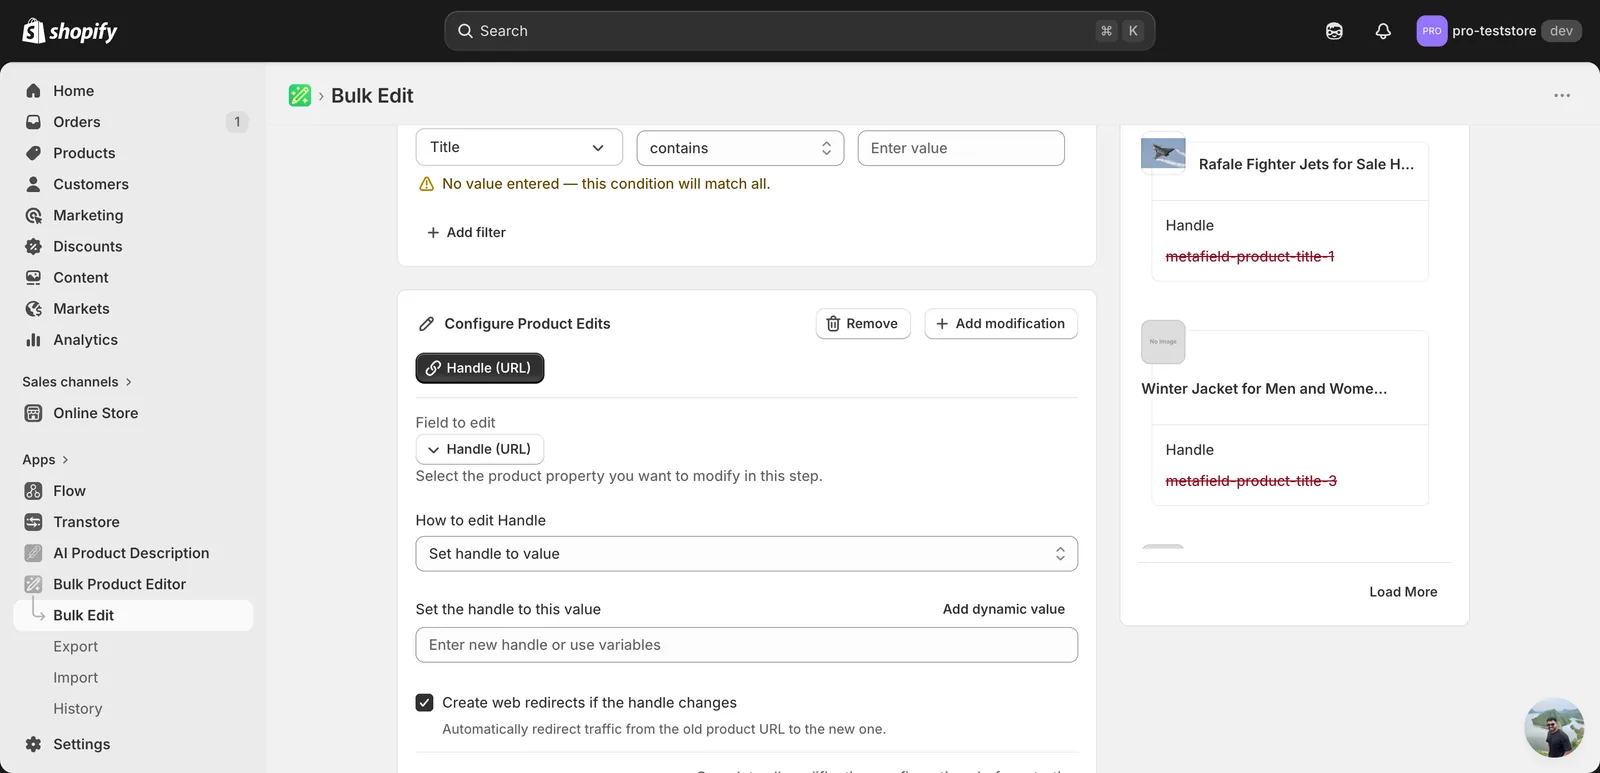
Task: Click the Enter value filter input field
Action: pos(961,148)
